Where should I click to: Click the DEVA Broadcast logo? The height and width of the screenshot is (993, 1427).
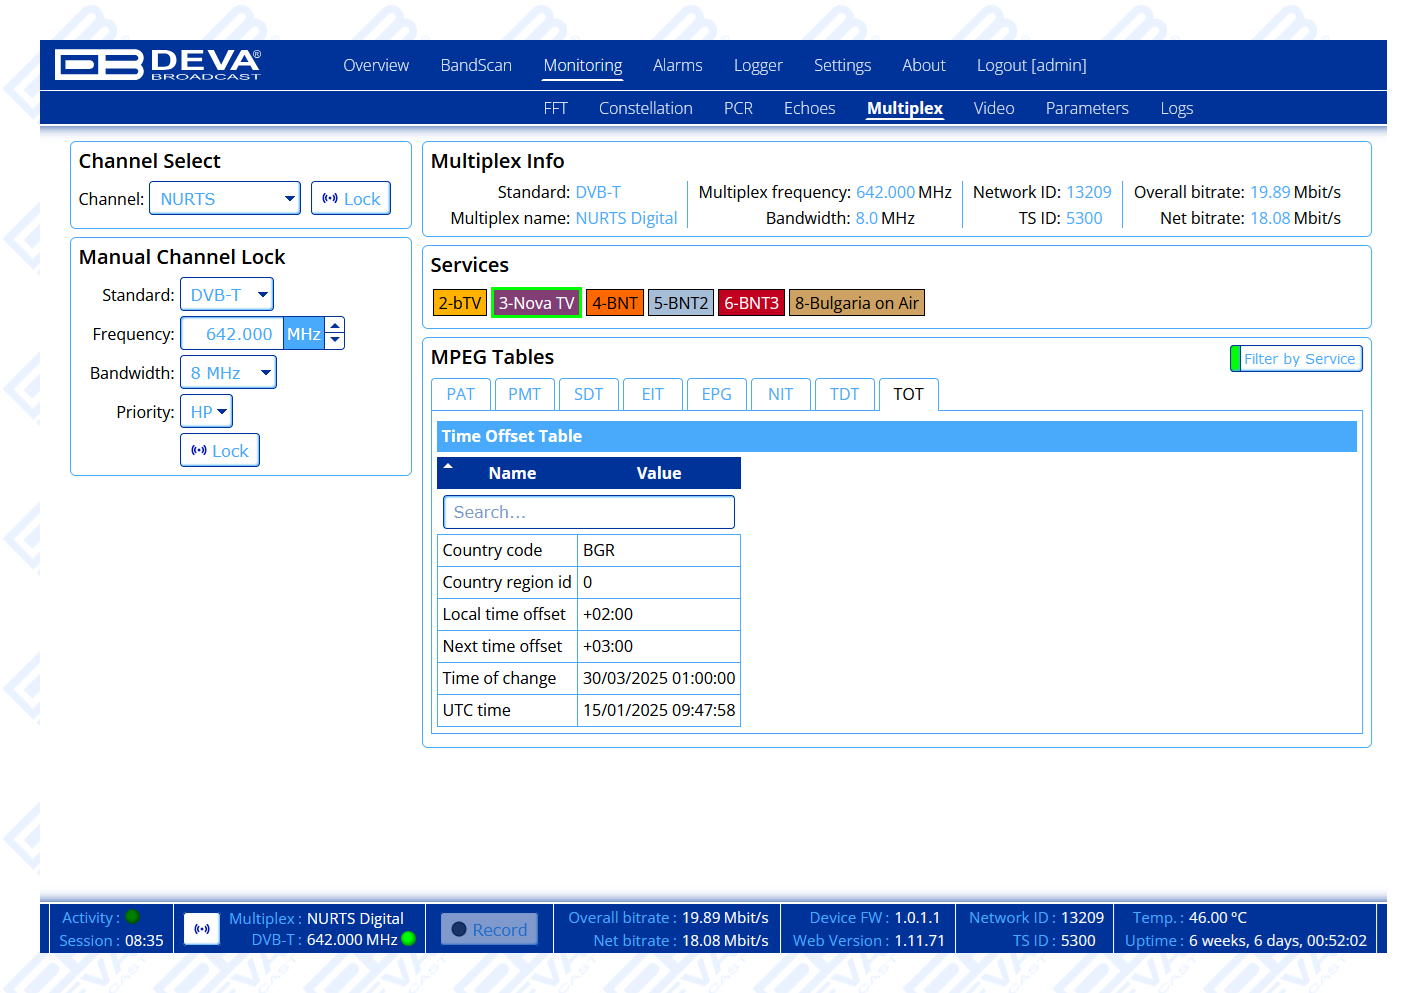point(158,65)
